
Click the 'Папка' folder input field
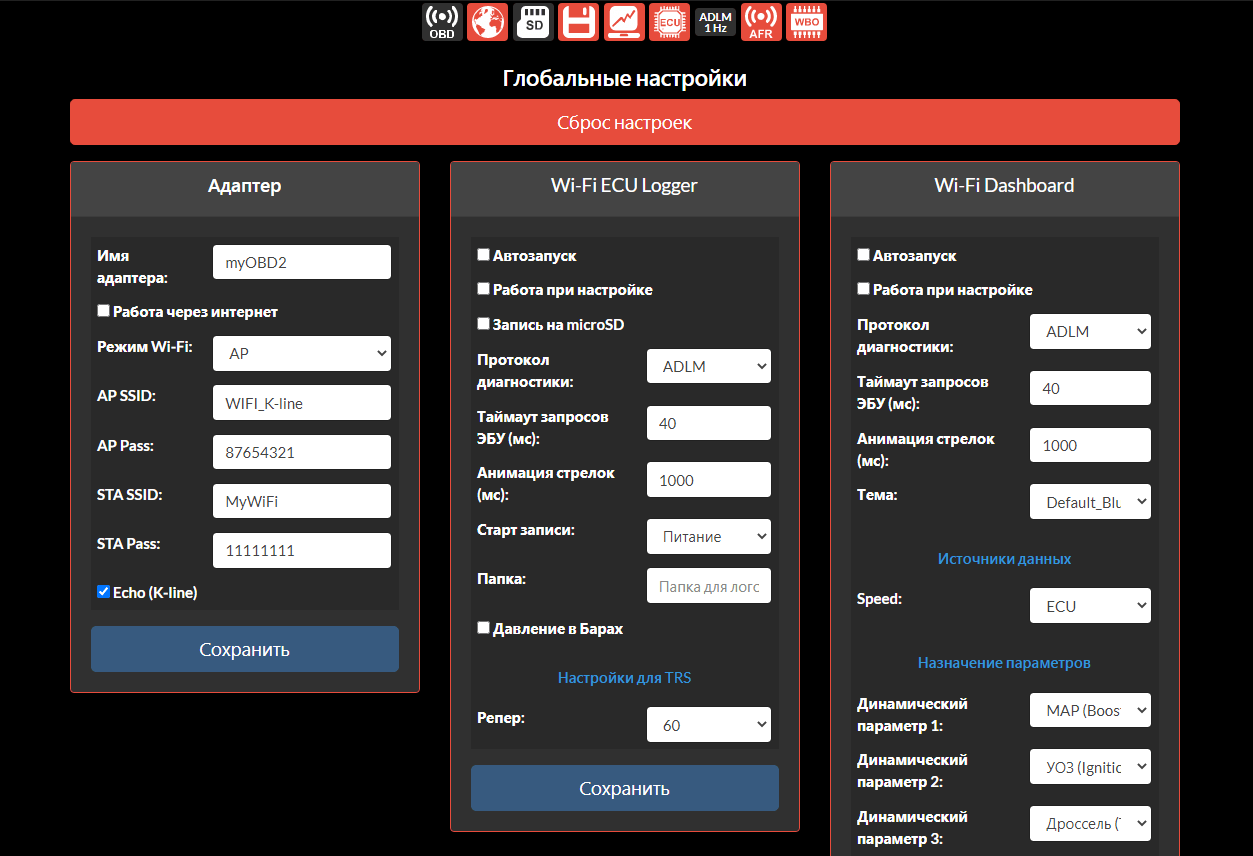click(708, 586)
